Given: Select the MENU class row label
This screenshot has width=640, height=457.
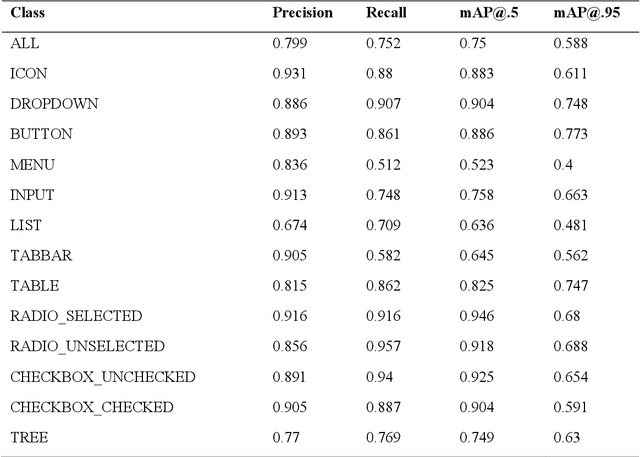Looking at the screenshot, I should click(32, 165).
